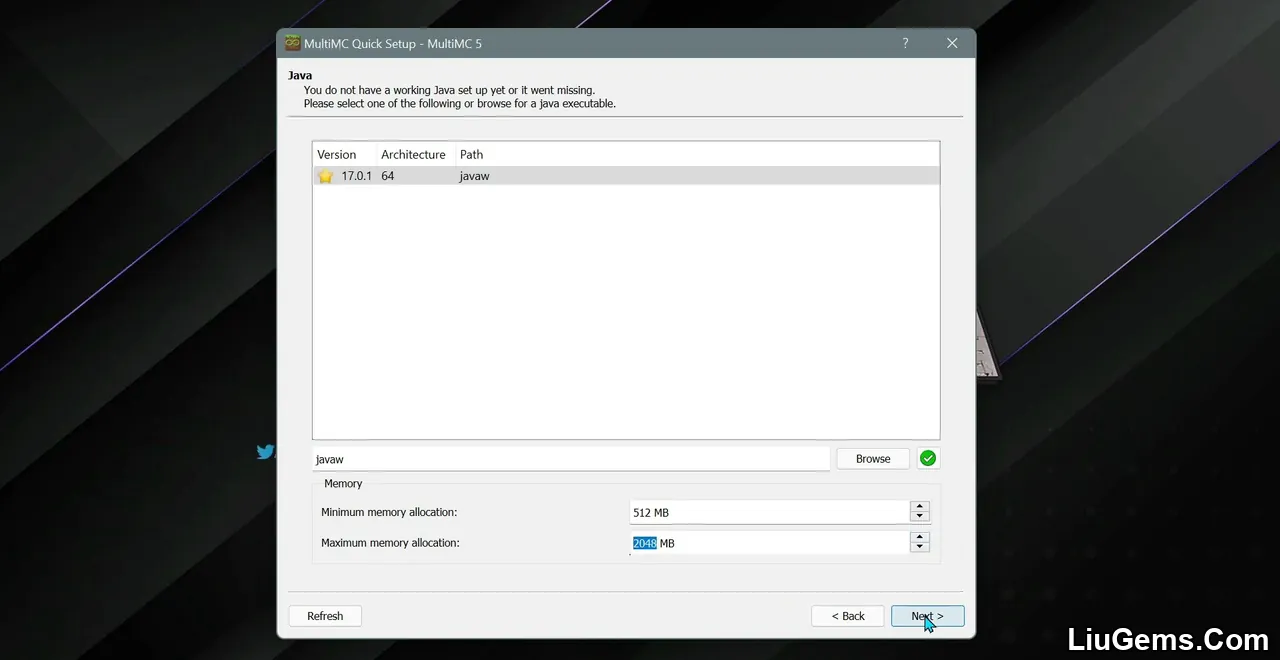Decrease maximum memory allocation with down arrow

click(x=920, y=547)
